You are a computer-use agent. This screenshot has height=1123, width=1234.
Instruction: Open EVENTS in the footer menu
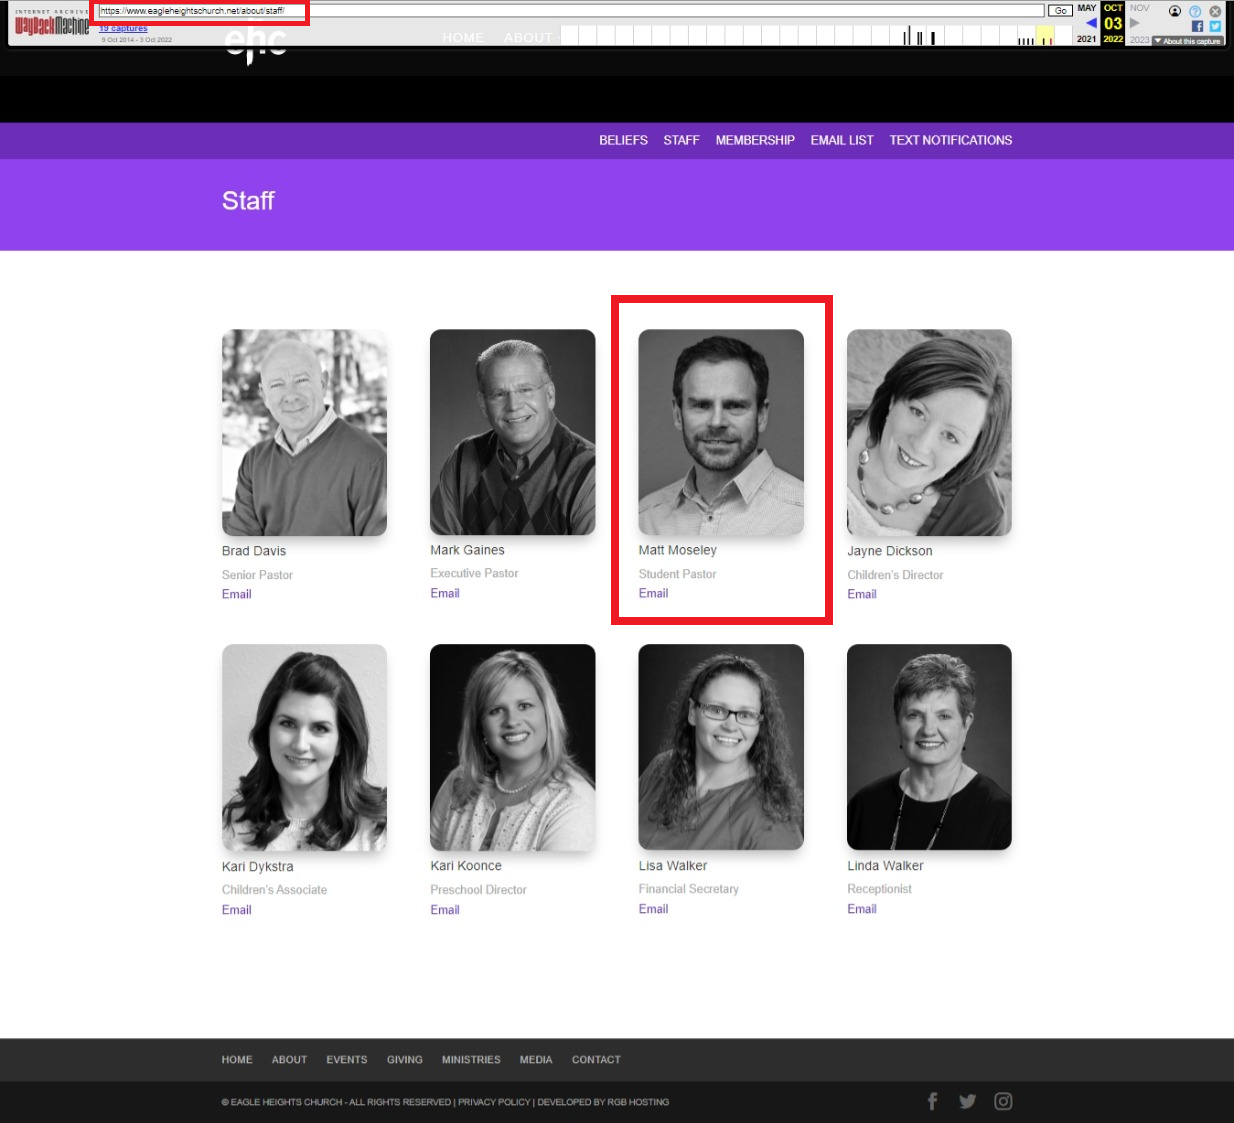tap(347, 1060)
